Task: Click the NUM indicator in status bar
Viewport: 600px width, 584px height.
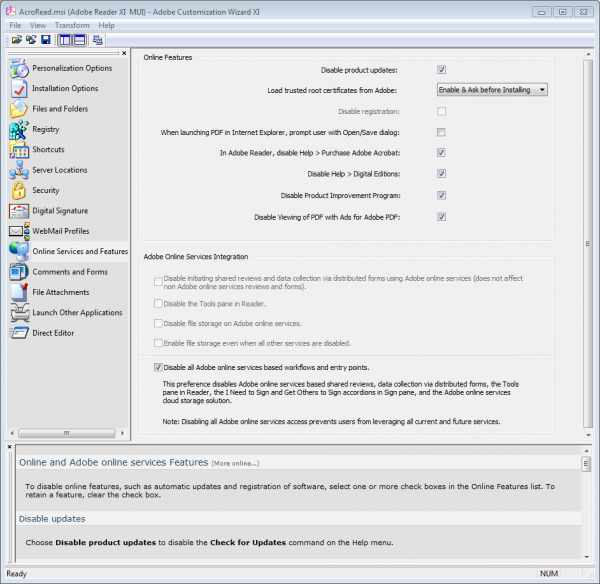Action: tap(548, 574)
